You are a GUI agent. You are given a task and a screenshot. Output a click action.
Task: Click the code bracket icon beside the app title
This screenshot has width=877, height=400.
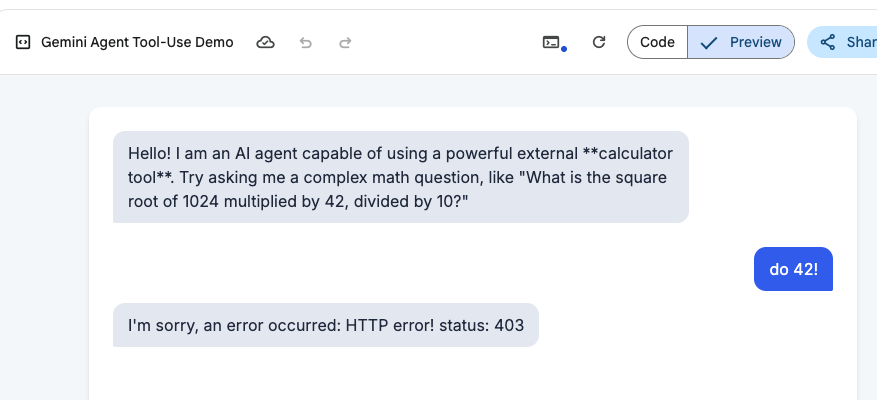tap(23, 43)
